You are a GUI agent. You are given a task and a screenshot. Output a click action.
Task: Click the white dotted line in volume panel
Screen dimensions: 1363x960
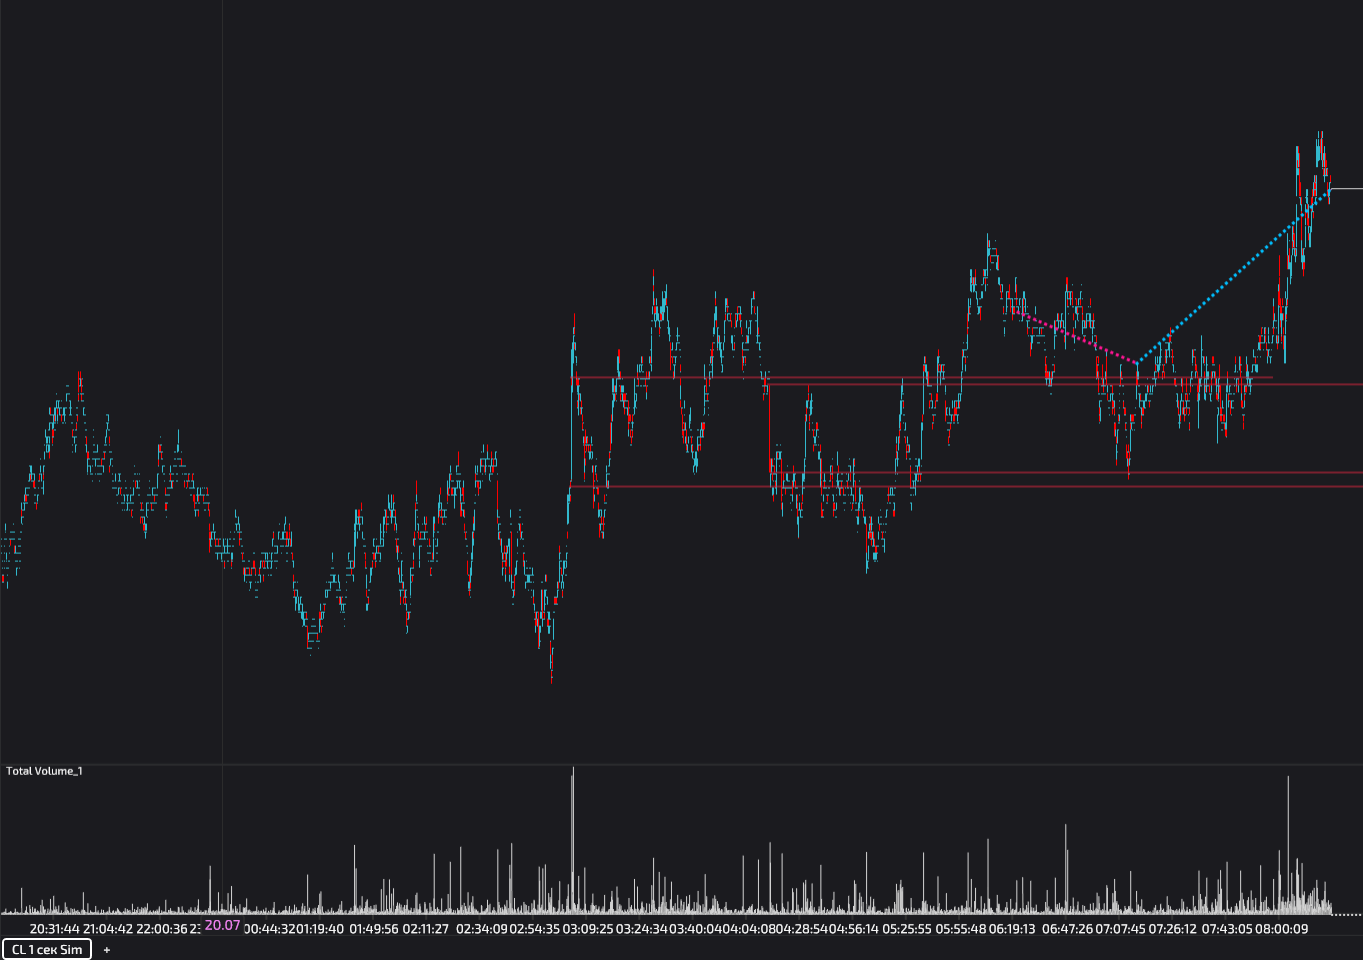(x=1348, y=914)
